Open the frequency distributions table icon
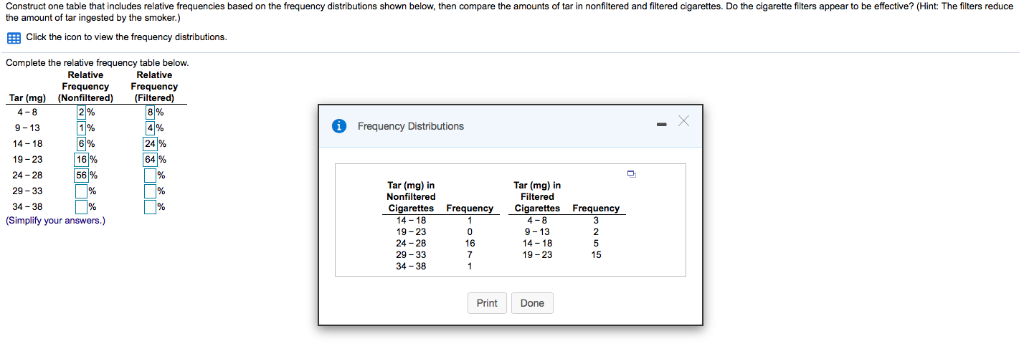This screenshot has height=364, width=1024. pos(12,37)
